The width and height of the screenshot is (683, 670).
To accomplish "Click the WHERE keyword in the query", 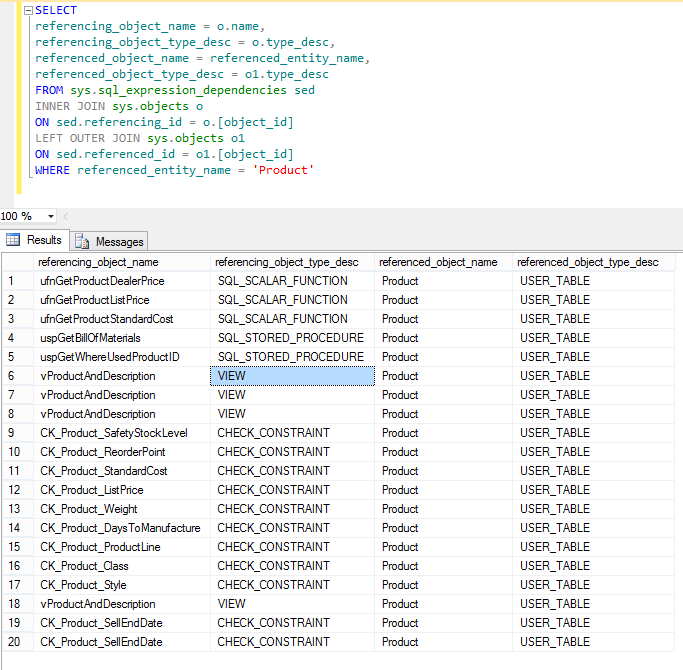I will pyautogui.click(x=52, y=170).
